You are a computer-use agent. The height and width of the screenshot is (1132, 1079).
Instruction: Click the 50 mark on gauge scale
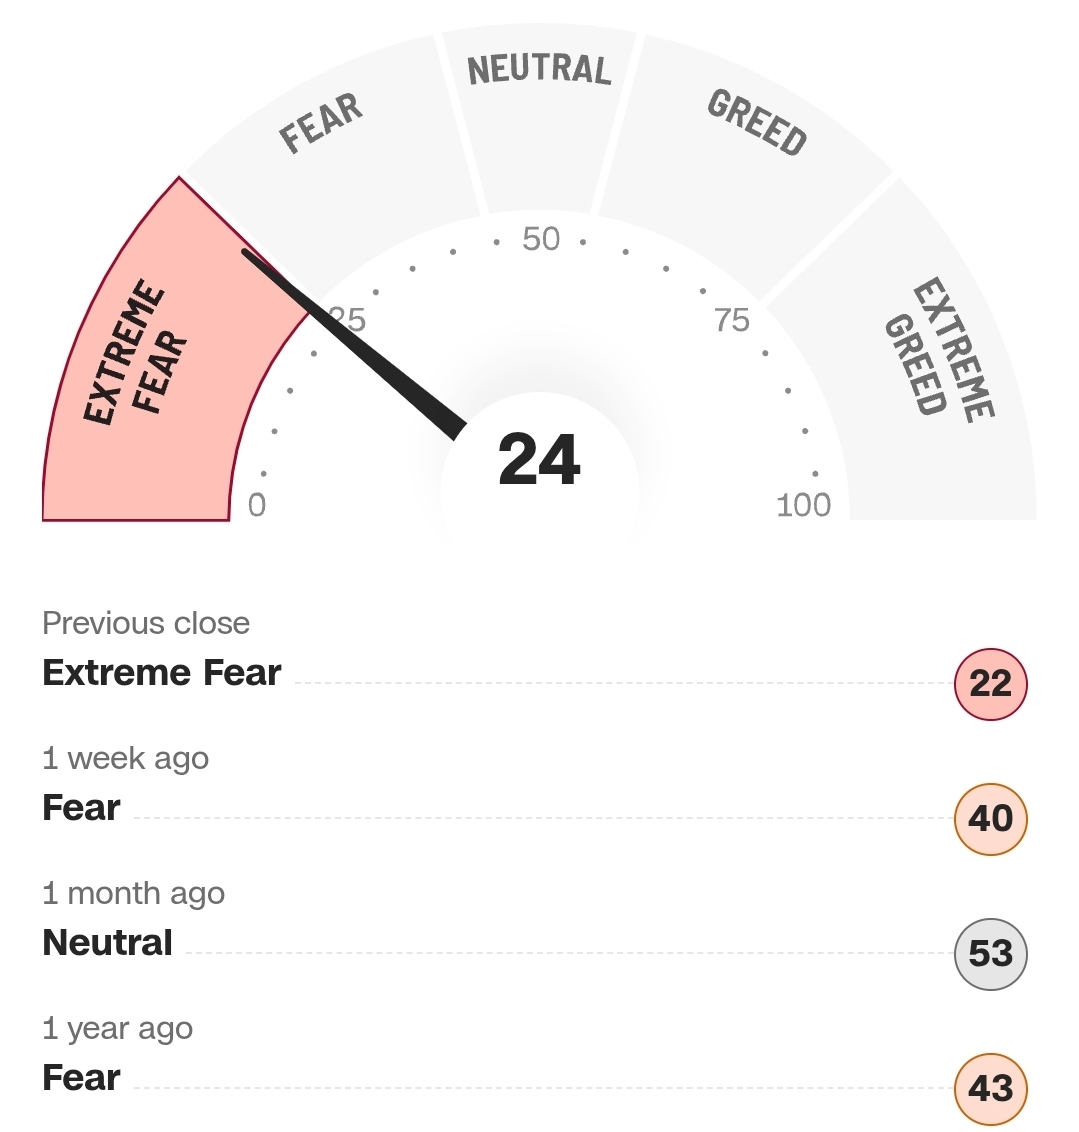(x=541, y=240)
